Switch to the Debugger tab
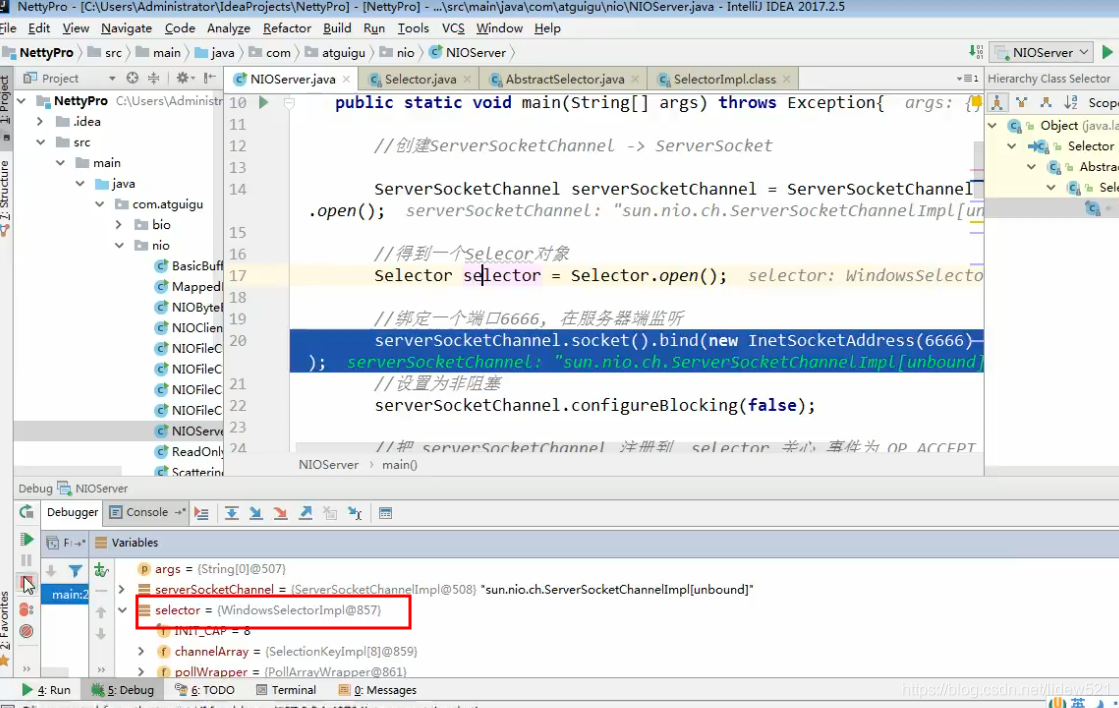Image resolution: width=1119 pixels, height=708 pixels. pos(72,512)
